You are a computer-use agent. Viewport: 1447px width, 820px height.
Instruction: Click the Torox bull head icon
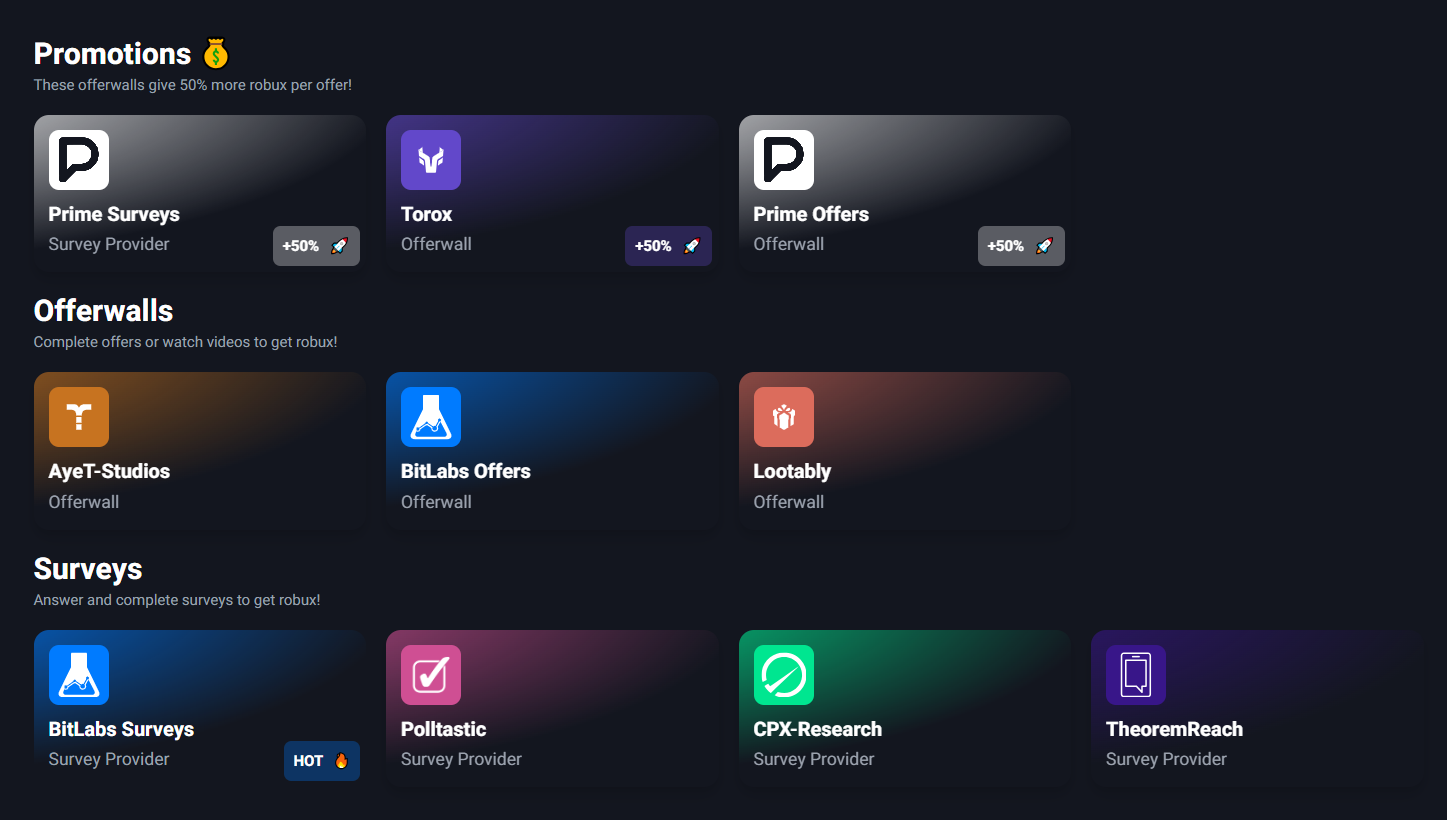pos(431,160)
